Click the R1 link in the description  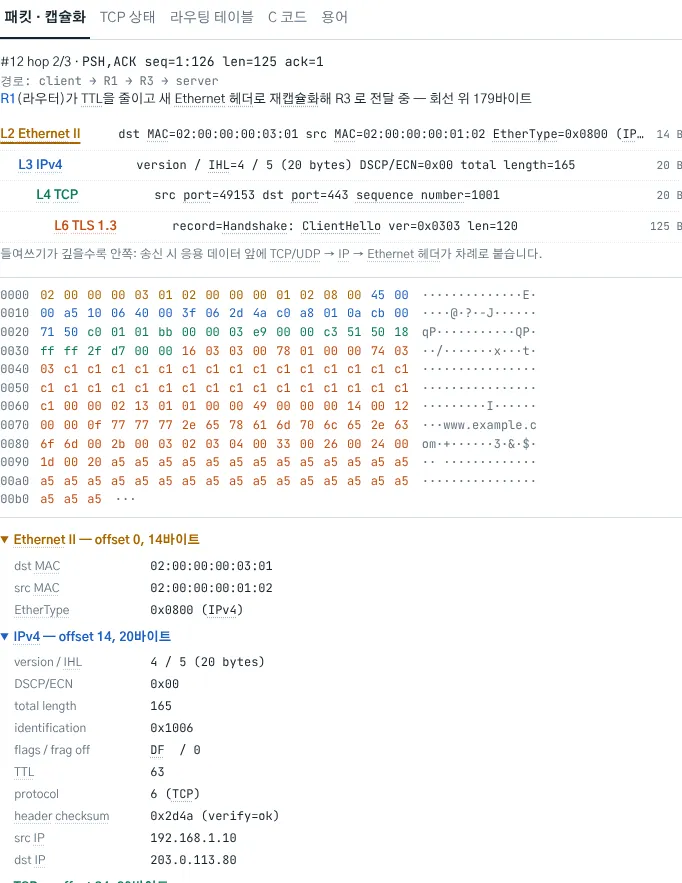(8, 99)
